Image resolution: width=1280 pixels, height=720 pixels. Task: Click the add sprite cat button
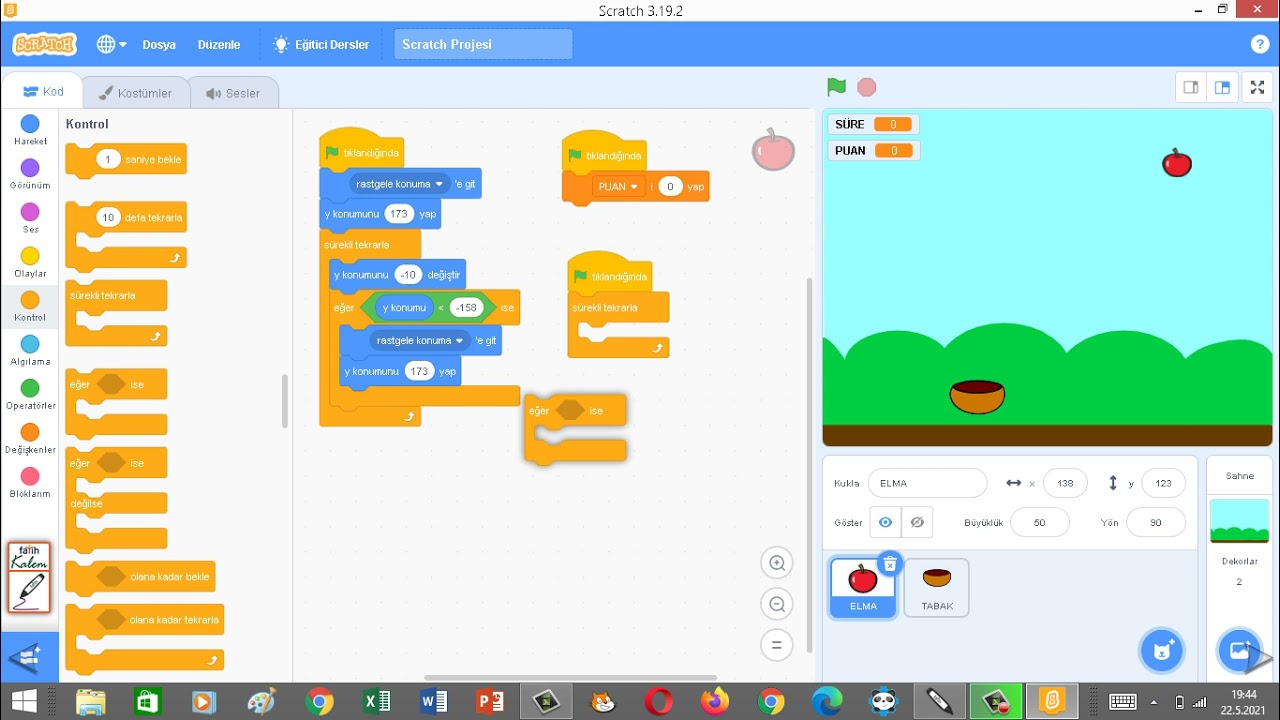(x=1161, y=651)
